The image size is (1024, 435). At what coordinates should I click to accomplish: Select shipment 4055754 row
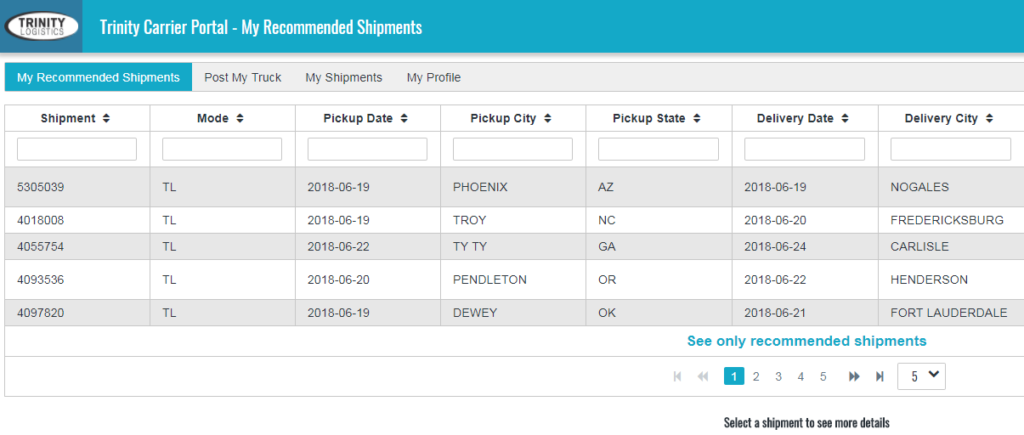[x=514, y=247]
